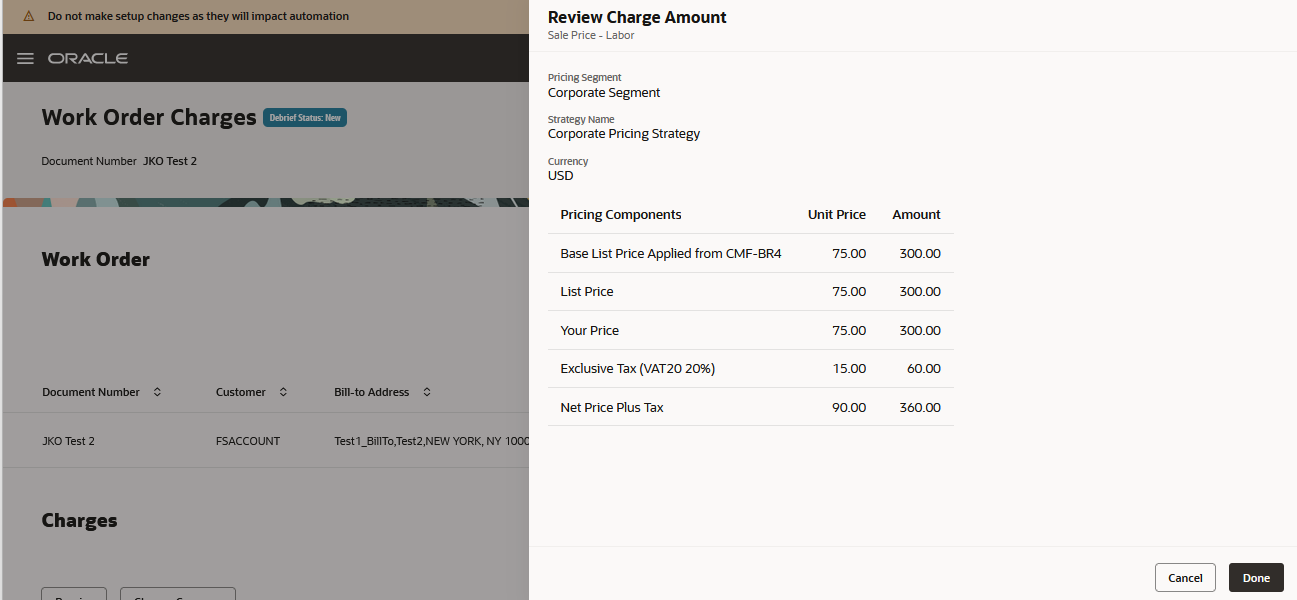Select the Debrief Status: New badge

305,118
